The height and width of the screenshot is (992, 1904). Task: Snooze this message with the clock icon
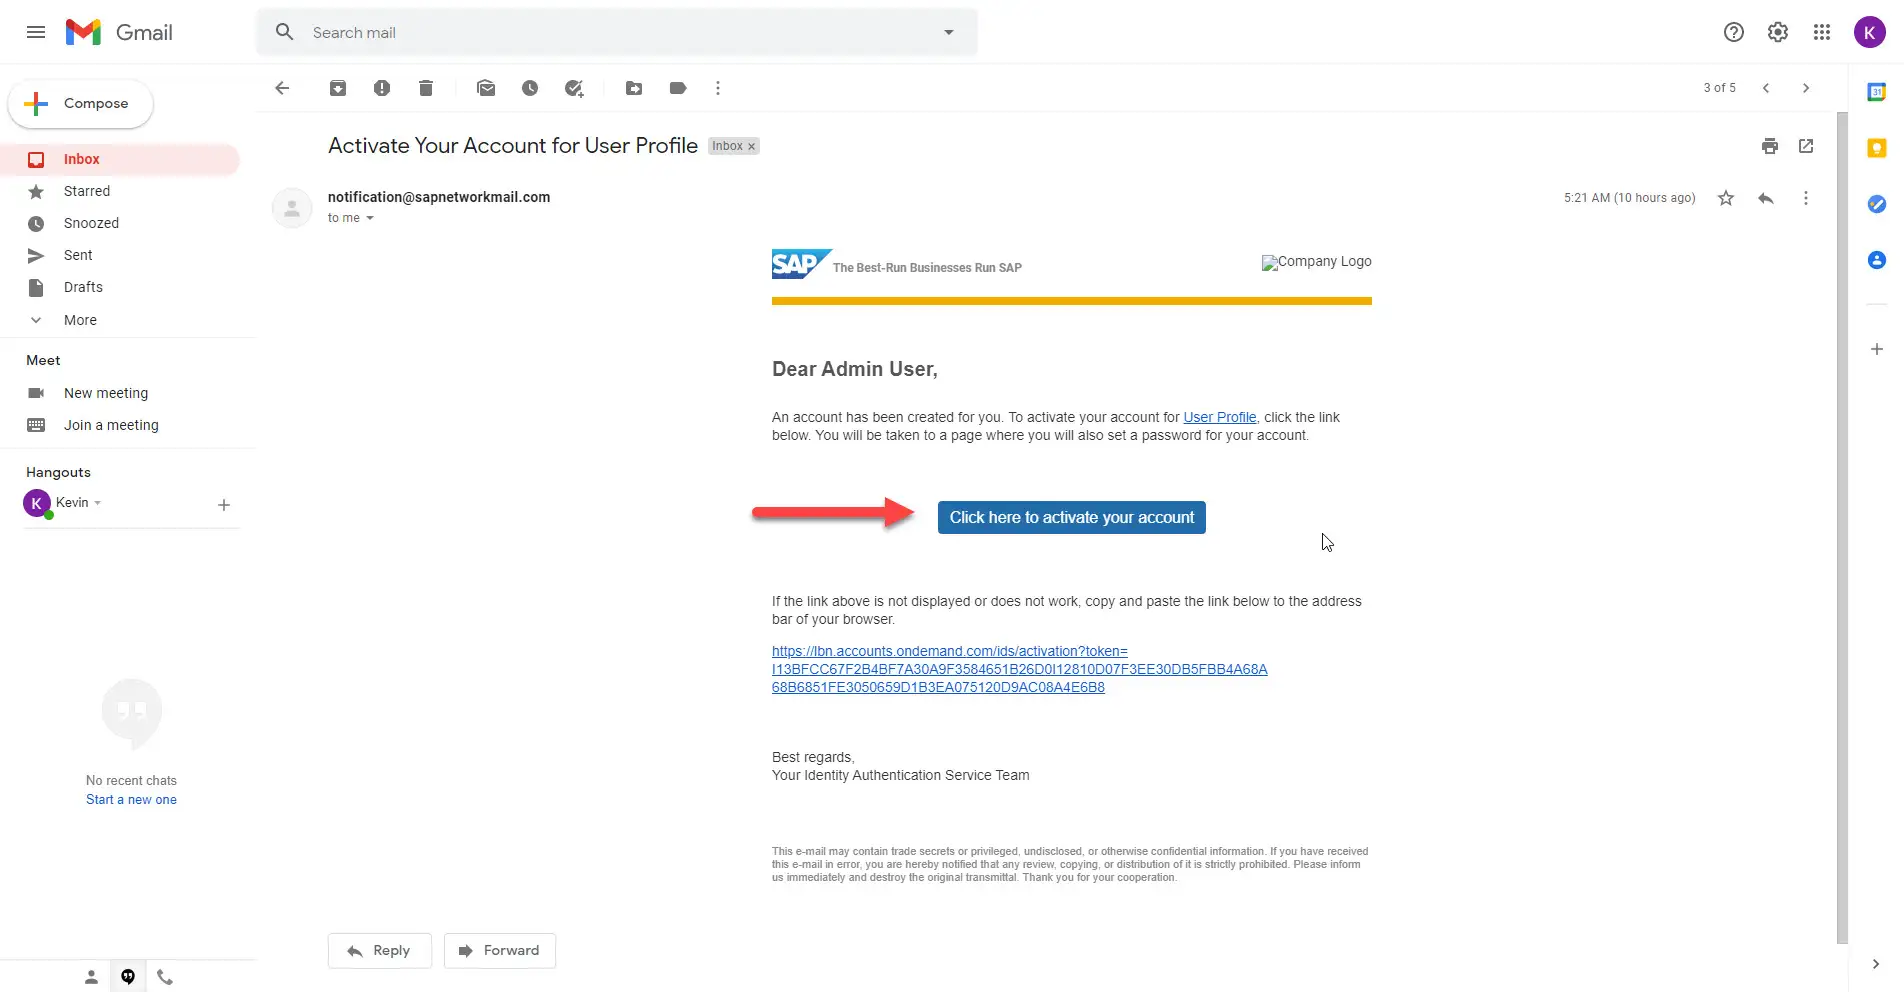(x=530, y=88)
